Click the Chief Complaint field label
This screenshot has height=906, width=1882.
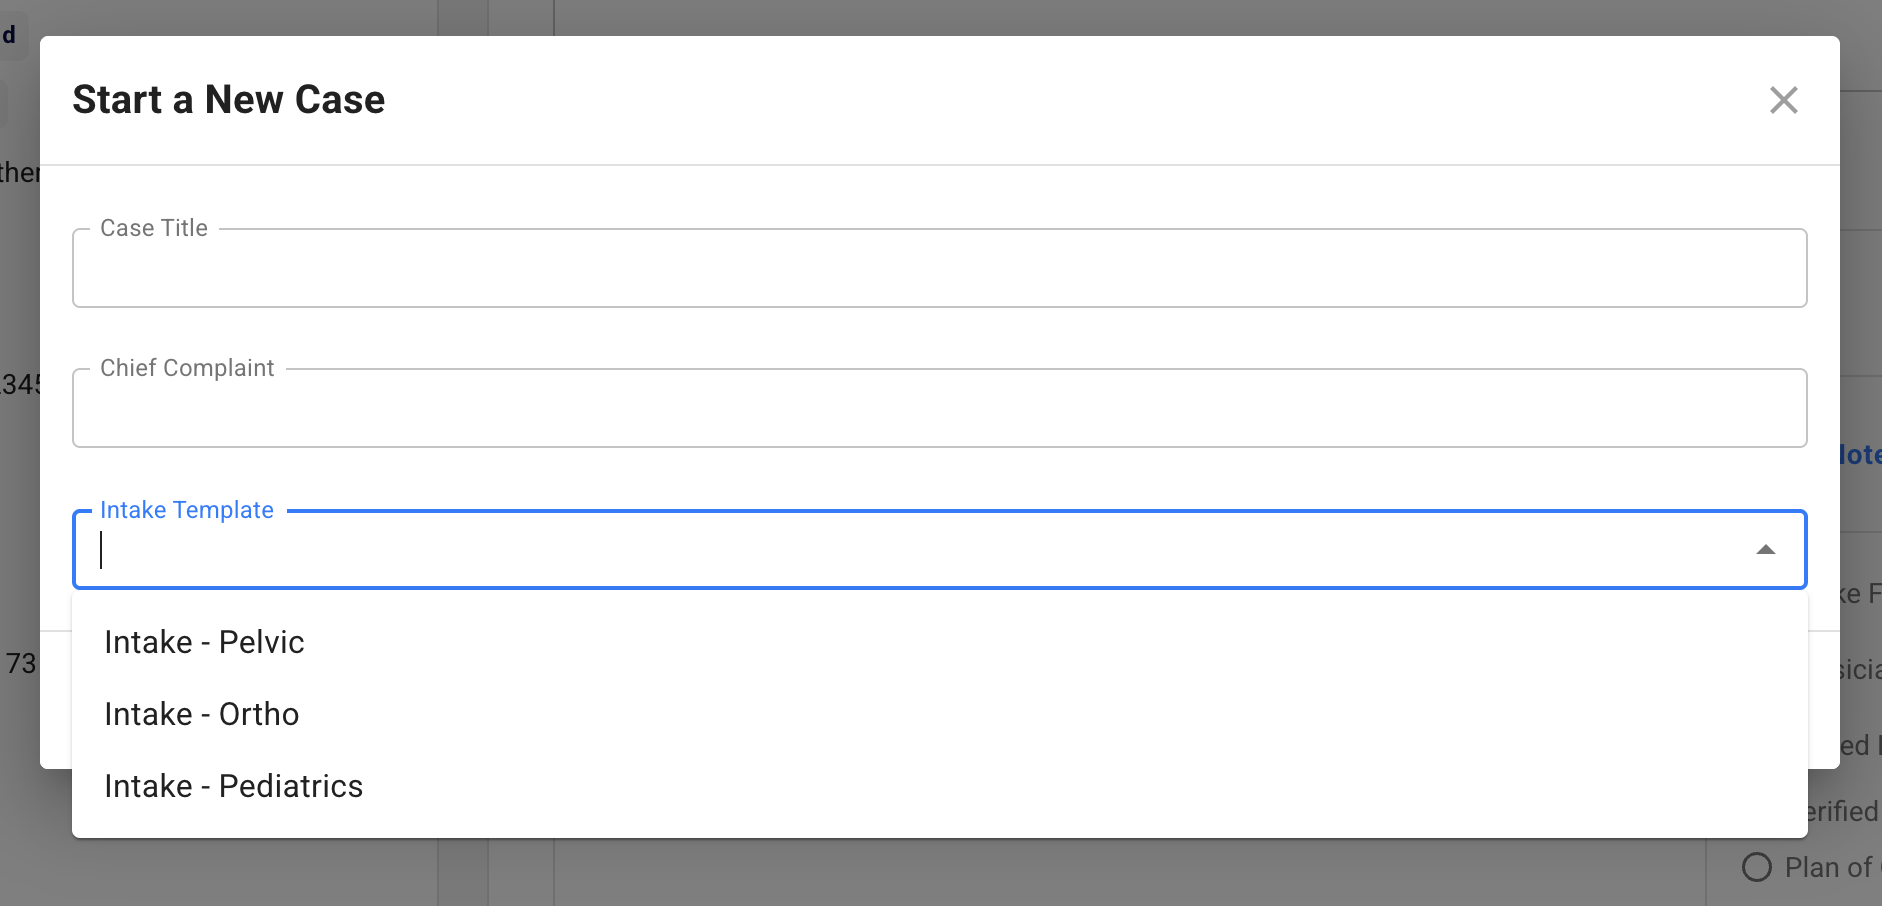pyautogui.click(x=187, y=369)
